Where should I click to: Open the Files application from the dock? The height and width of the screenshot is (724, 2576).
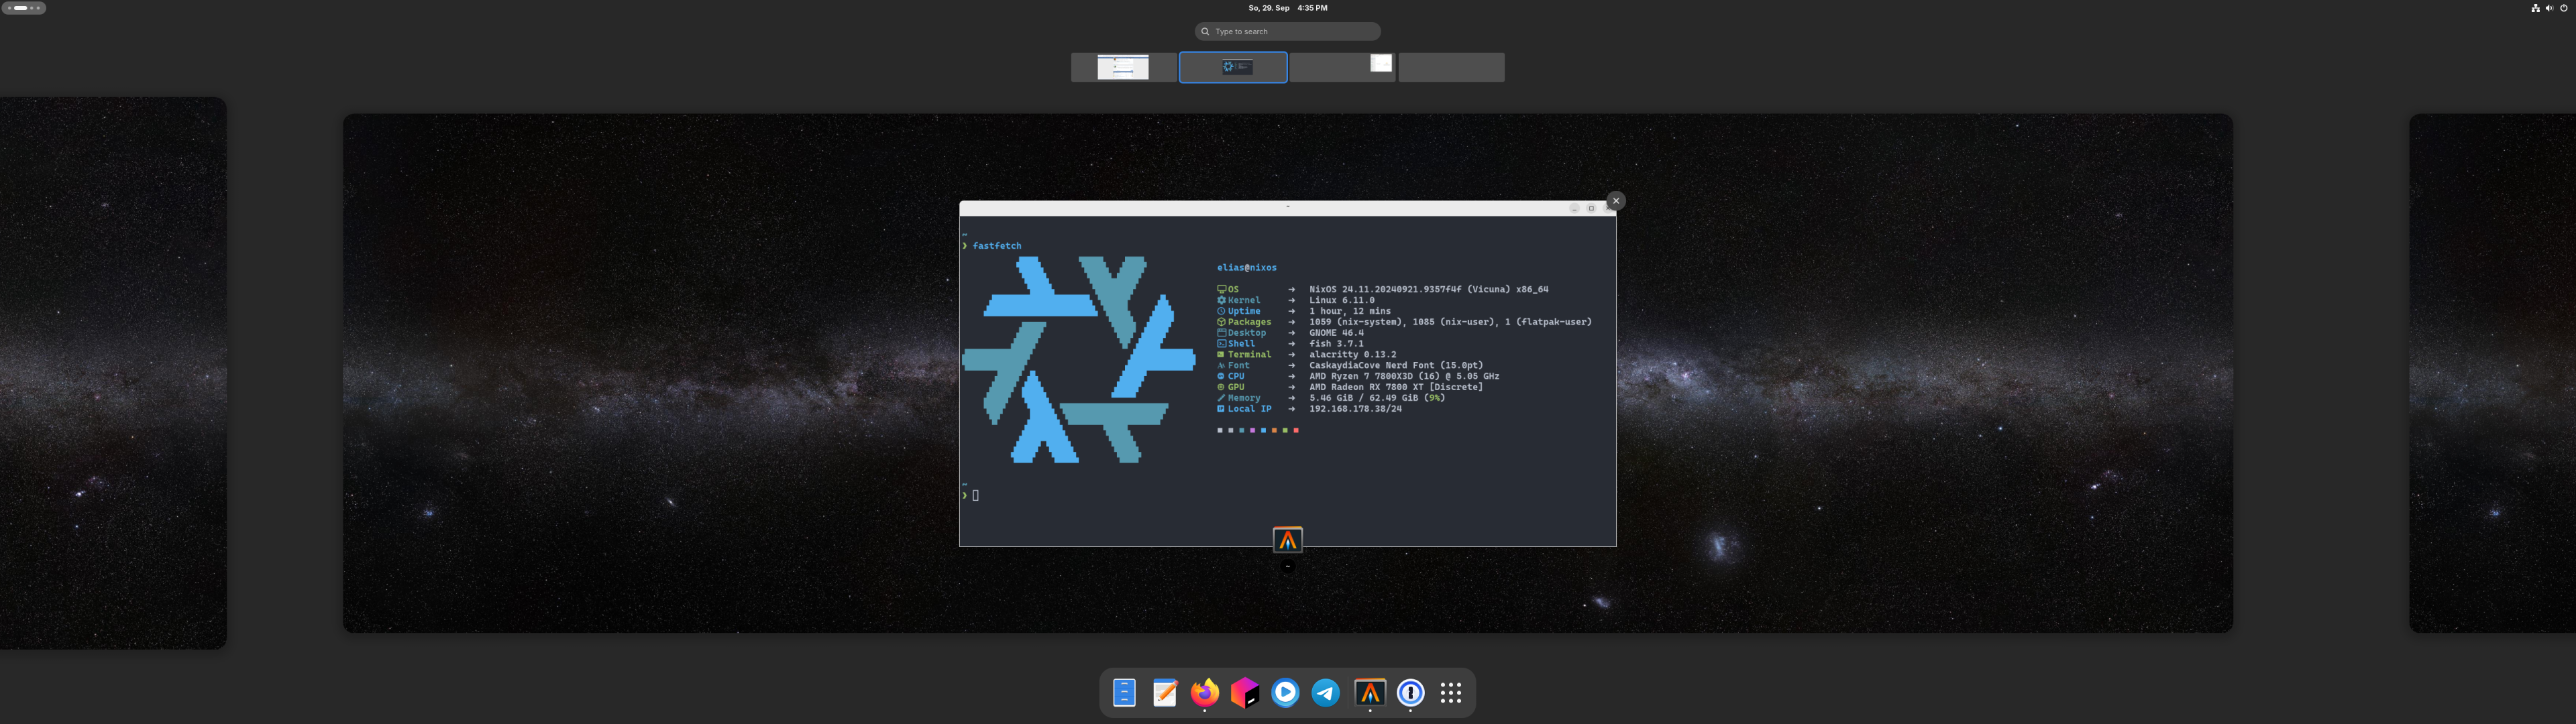click(x=1124, y=692)
